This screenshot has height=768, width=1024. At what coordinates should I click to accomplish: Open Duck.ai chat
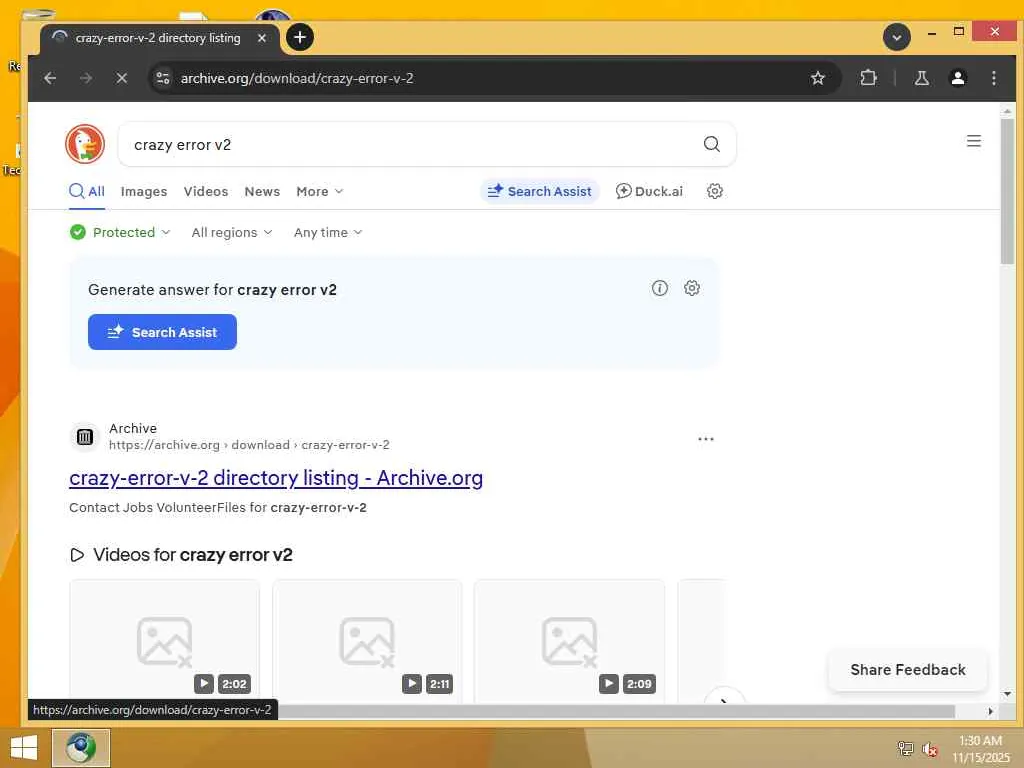[x=649, y=191]
